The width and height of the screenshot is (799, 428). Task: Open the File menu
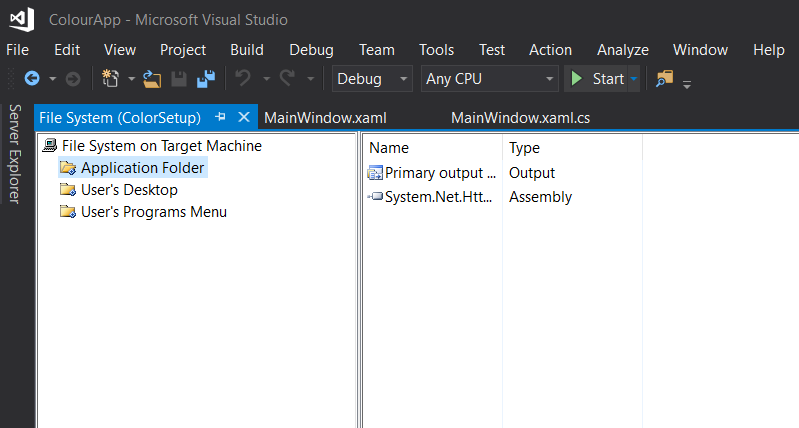(x=17, y=50)
